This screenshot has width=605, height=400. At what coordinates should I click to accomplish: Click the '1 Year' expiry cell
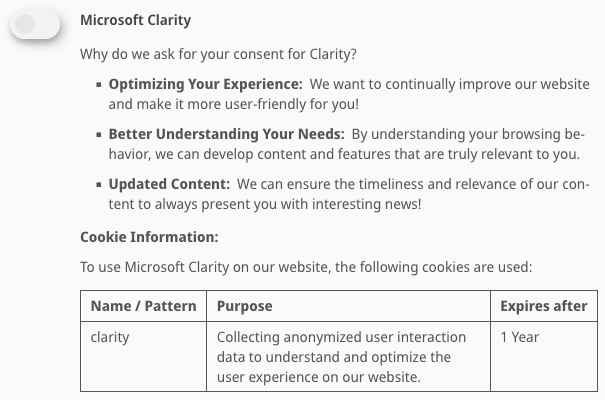pyautogui.click(x=520, y=337)
